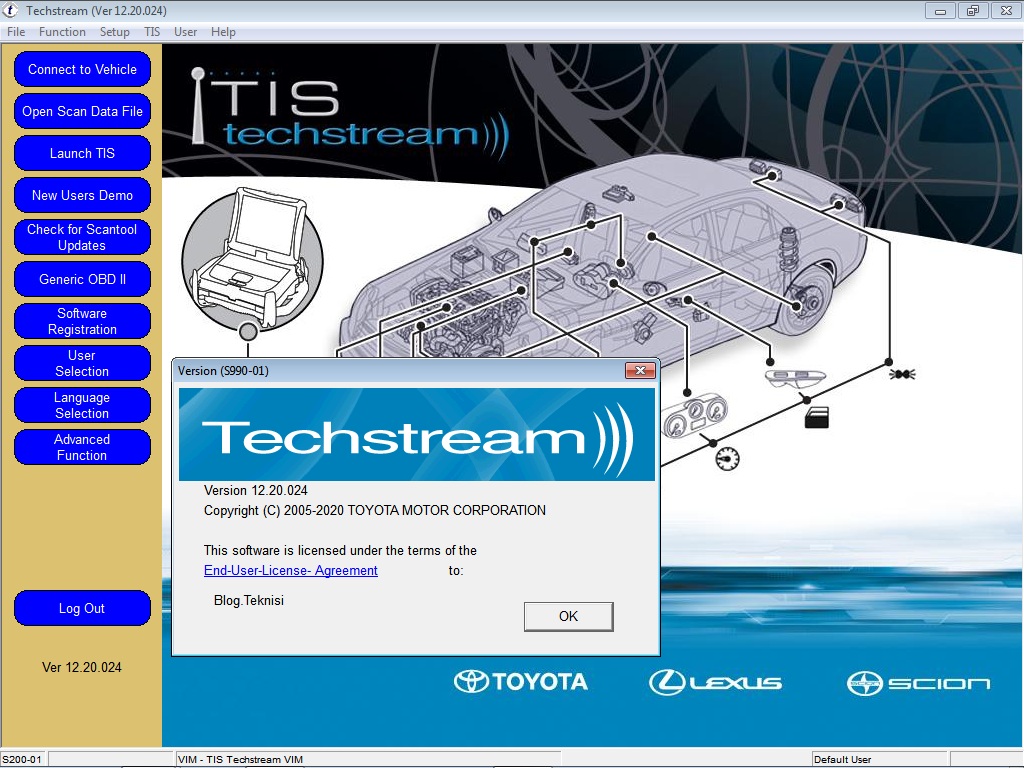Click the VIM - TIS Techstream VIM status
The width and height of the screenshot is (1024, 768).
pyautogui.click(x=240, y=760)
